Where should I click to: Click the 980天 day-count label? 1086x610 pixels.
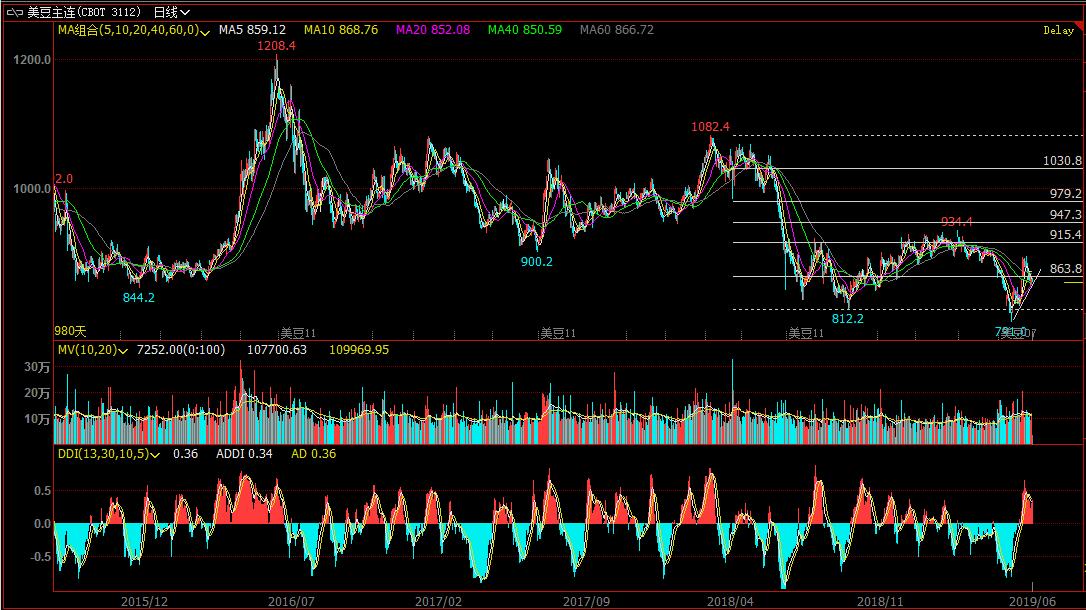click(70, 331)
